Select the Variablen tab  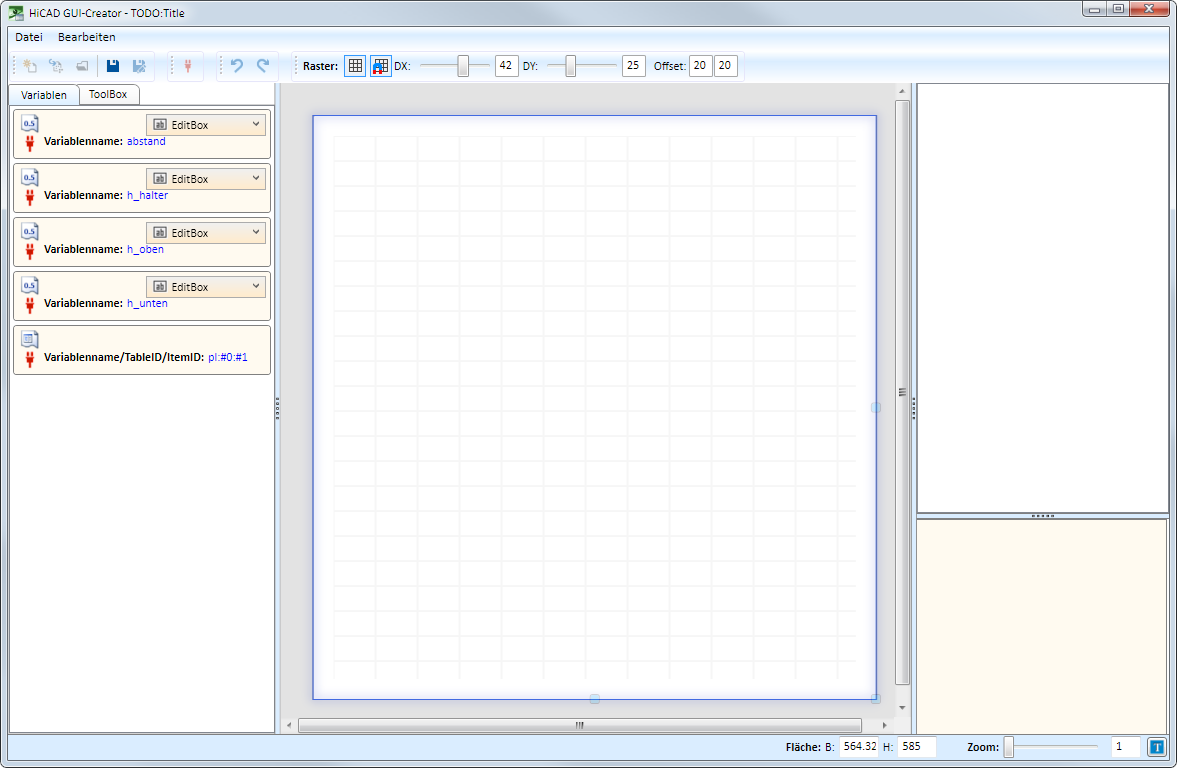tap(44, 95)
